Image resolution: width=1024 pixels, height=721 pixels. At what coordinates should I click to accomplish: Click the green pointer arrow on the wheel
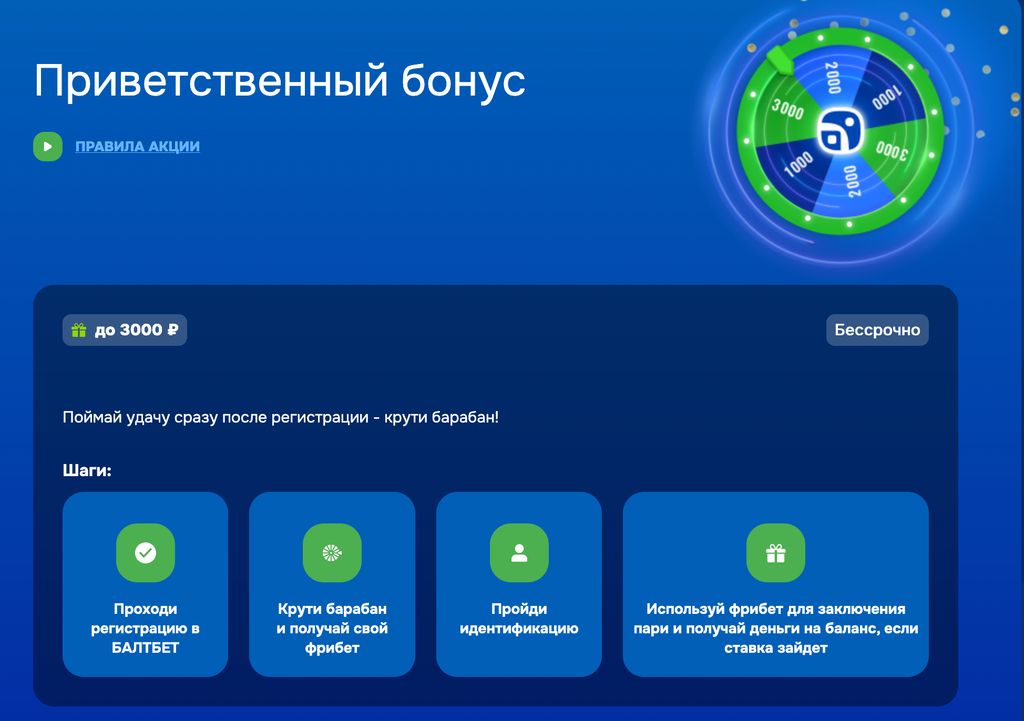click(780, 59)
